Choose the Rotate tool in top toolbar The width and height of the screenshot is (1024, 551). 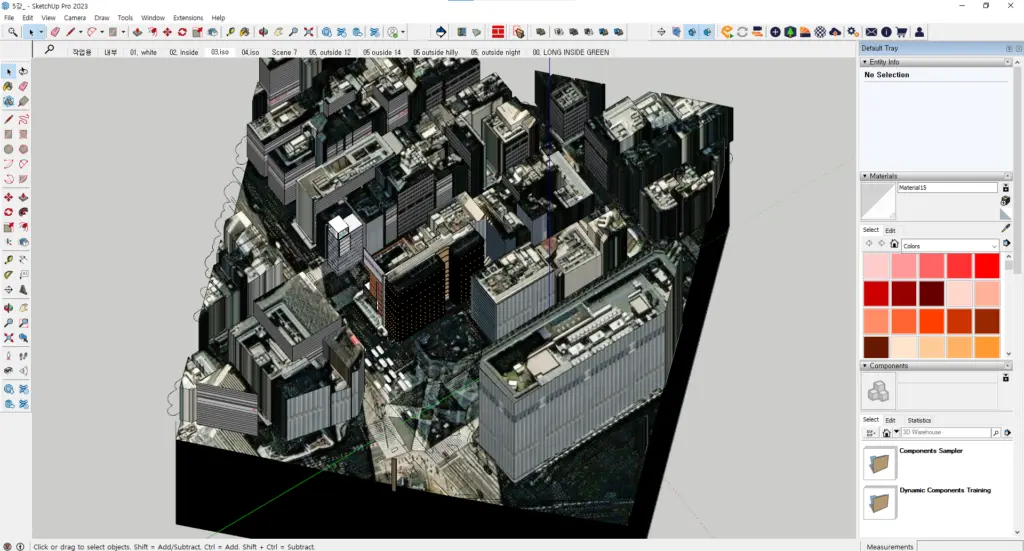click(x=182, y=32)
